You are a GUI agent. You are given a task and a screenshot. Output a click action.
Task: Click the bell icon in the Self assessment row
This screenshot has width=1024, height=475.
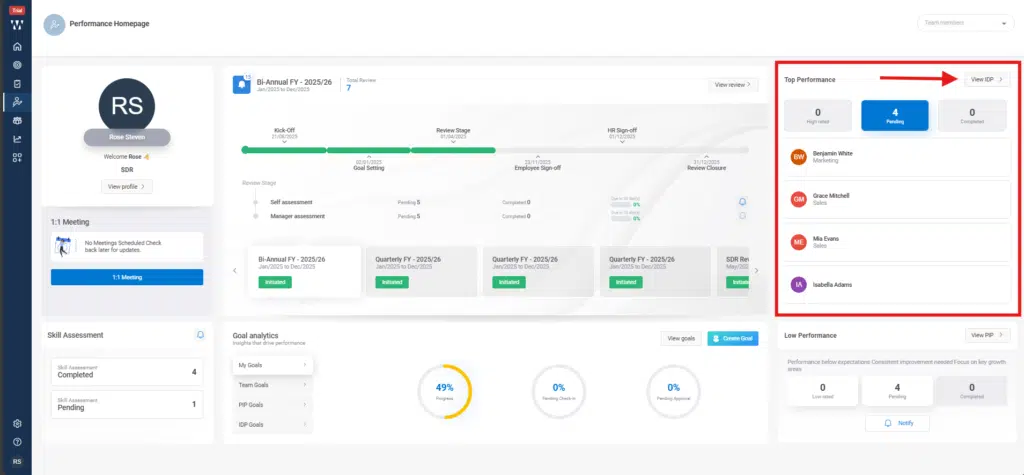pos(743,202)
